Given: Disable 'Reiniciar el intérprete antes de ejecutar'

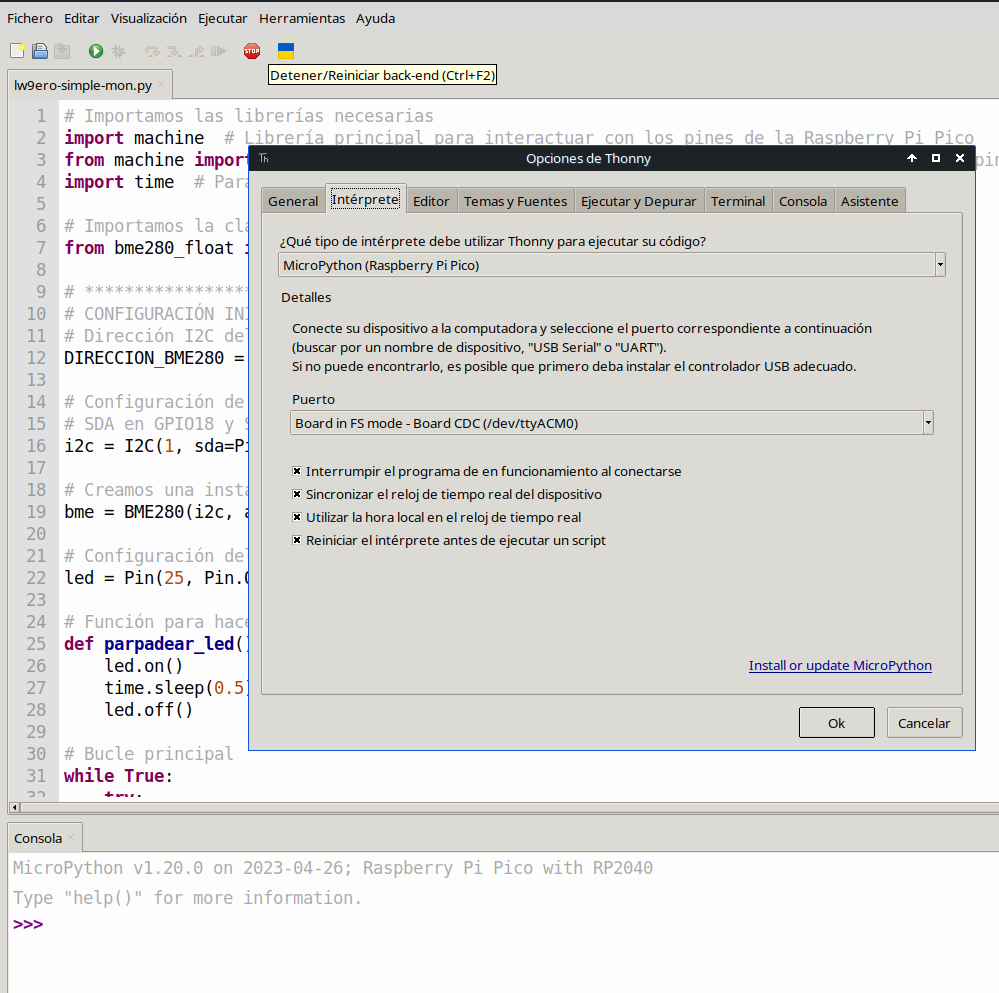Looking at the screenshot, I should 297,540.
